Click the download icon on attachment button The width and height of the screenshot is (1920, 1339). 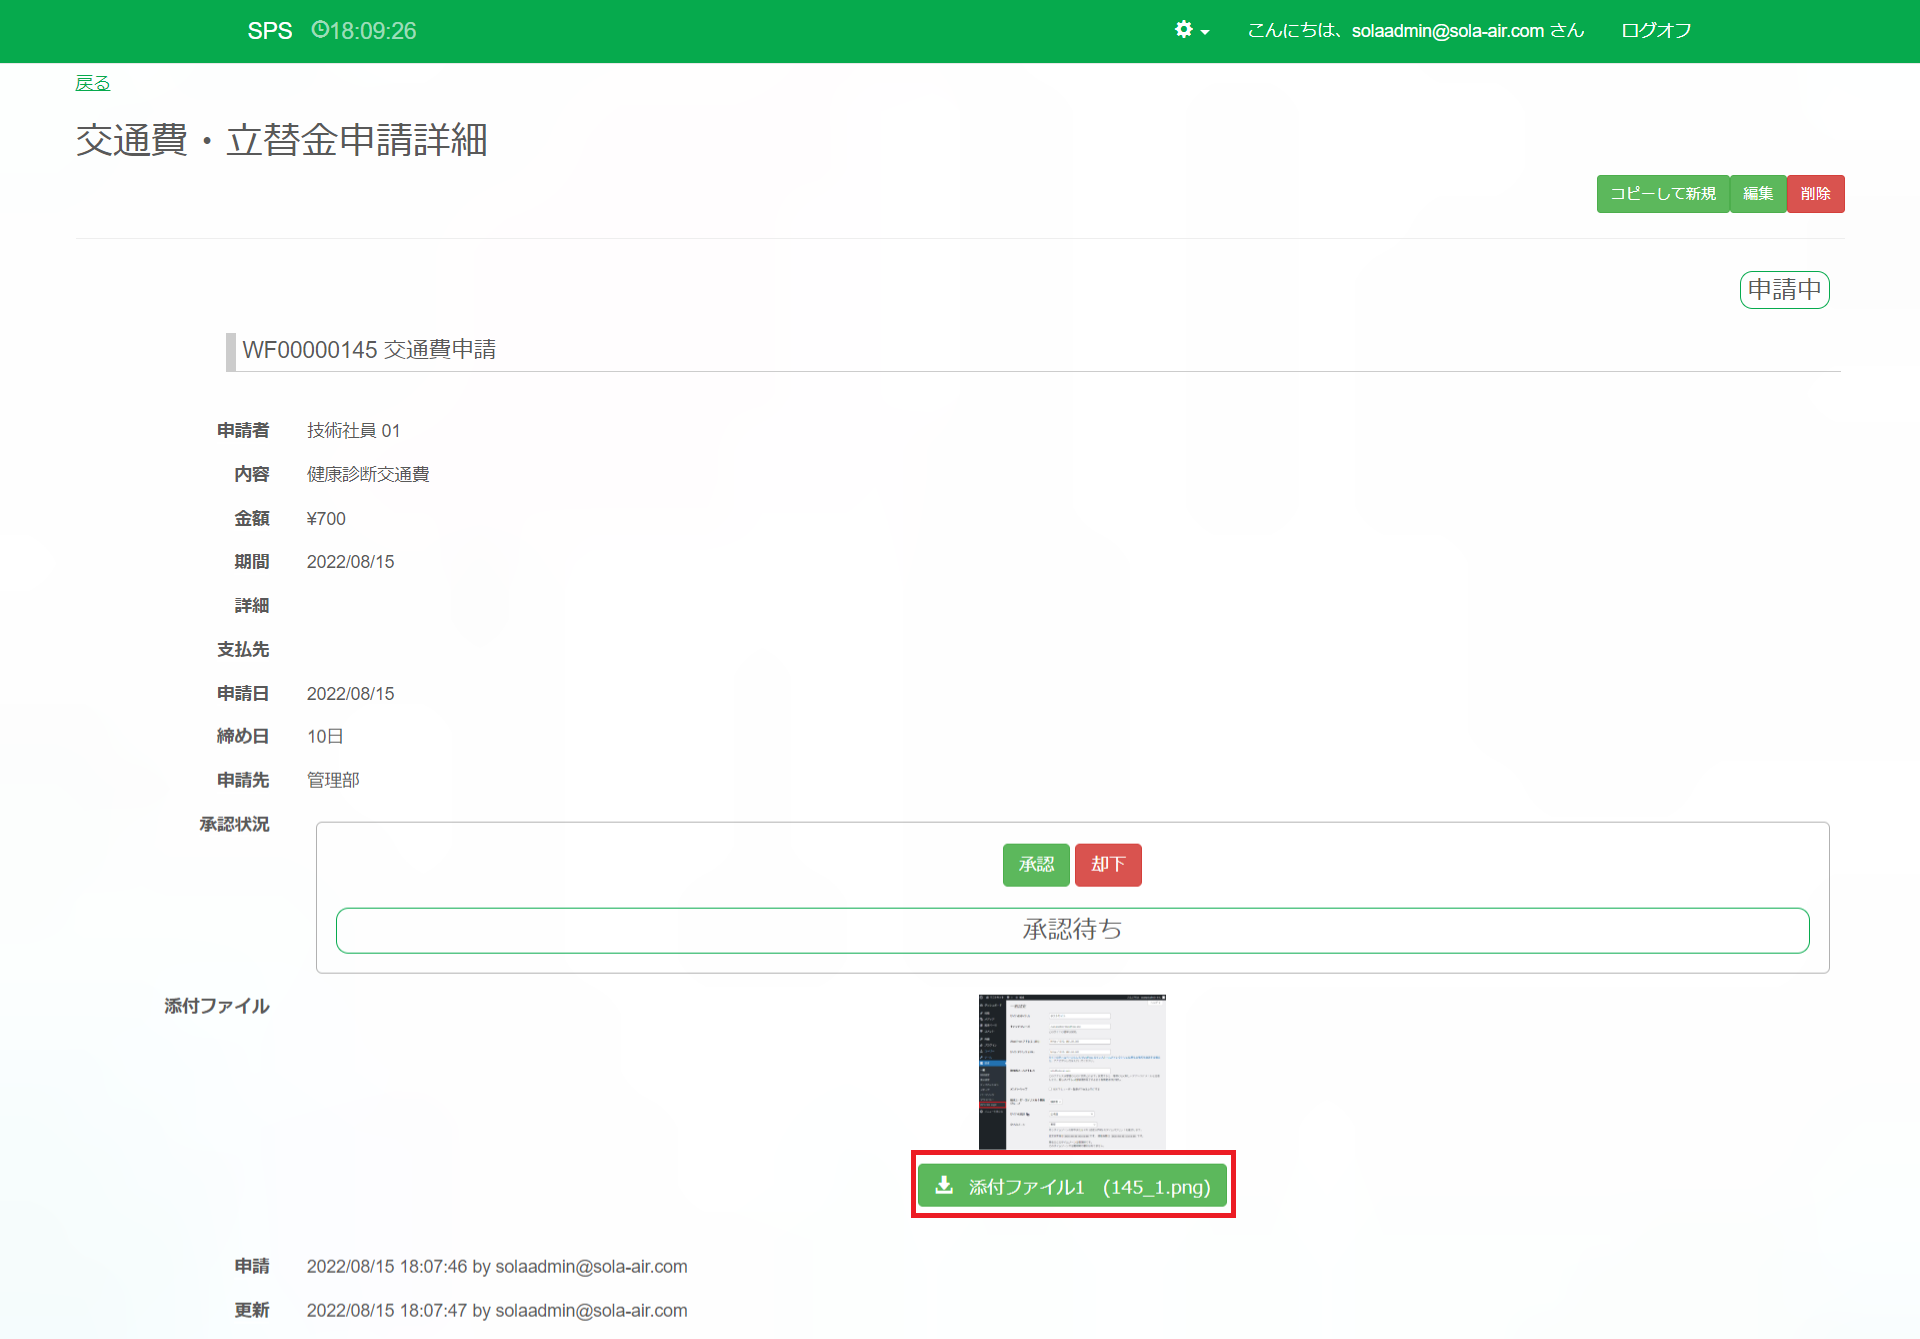click(x=944, y=1186)
